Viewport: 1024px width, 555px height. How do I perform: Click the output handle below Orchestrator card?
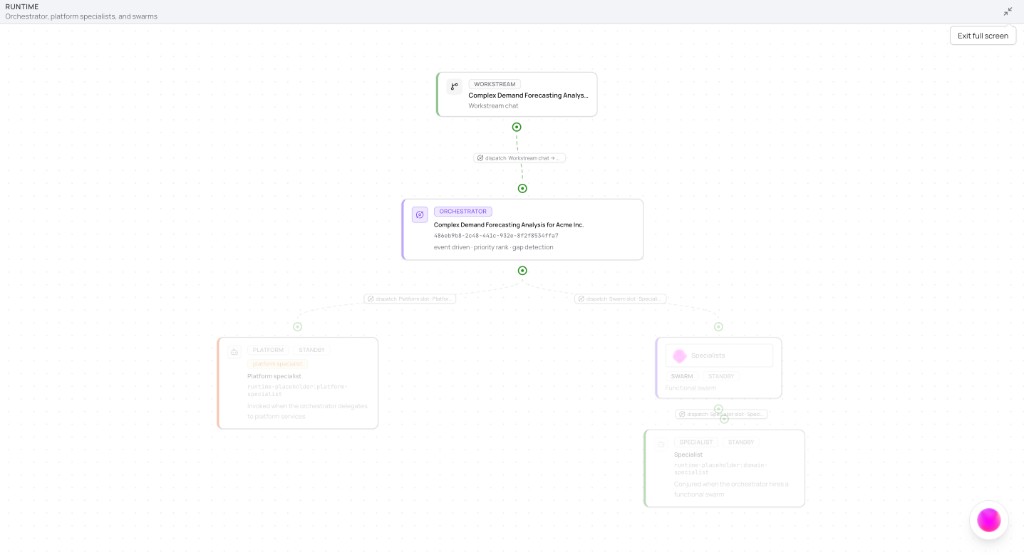[x=522, y=270]
